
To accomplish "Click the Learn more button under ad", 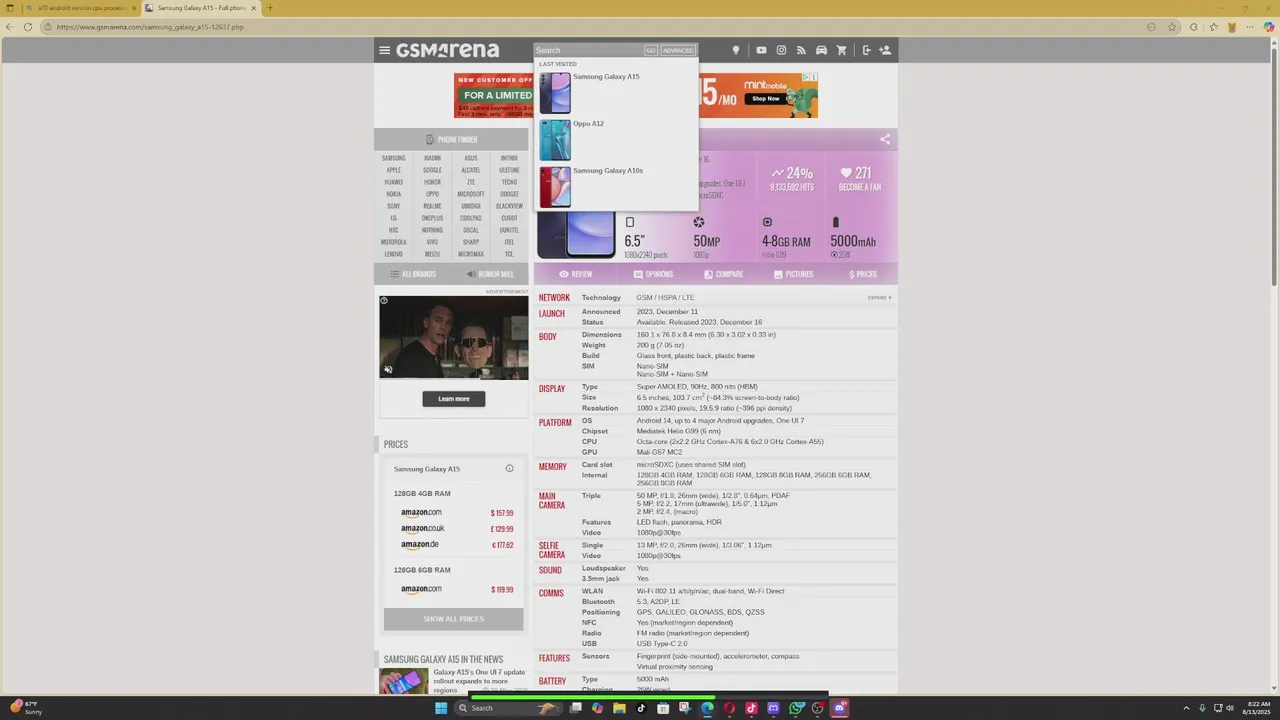I will (453, 399).
